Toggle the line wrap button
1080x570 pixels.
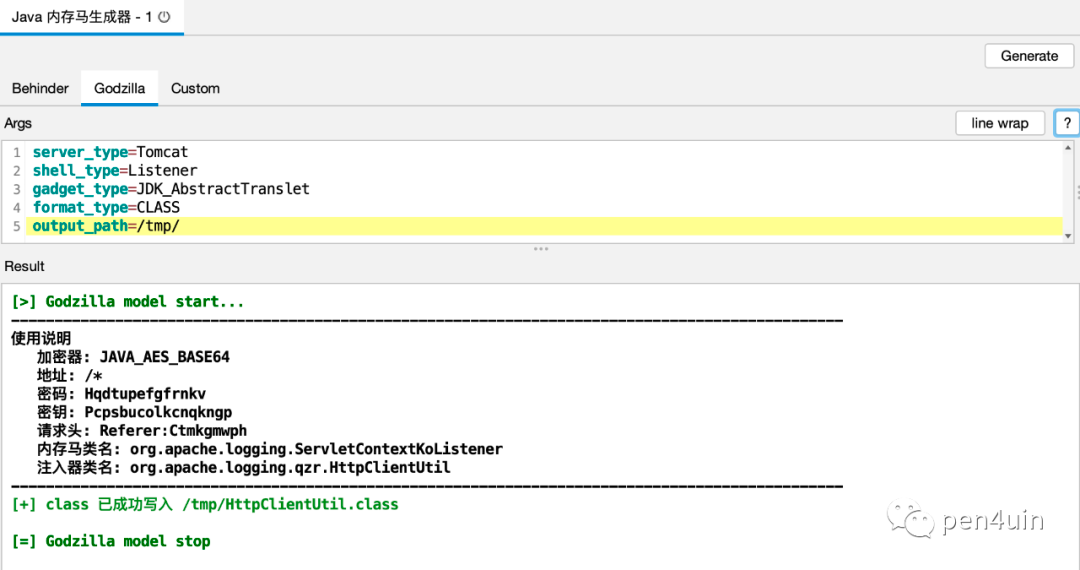(999, 123)
